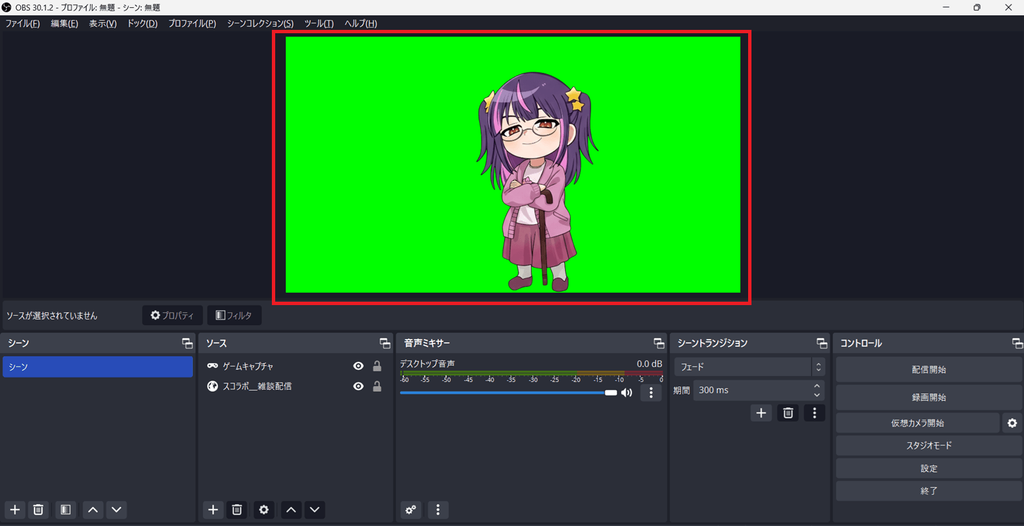Select the ゲームキャプチャ source row
This screenshot has height=526, width=1024.
point(295,366)
